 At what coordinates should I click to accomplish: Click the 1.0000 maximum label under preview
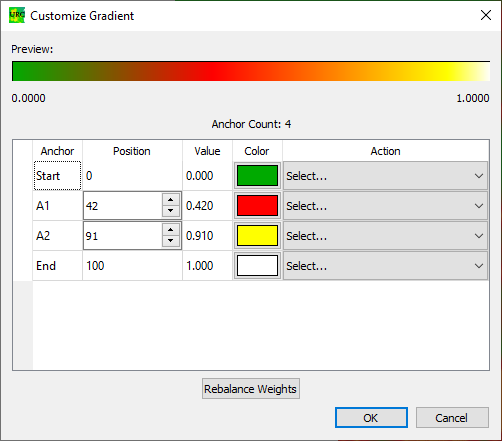473,98
